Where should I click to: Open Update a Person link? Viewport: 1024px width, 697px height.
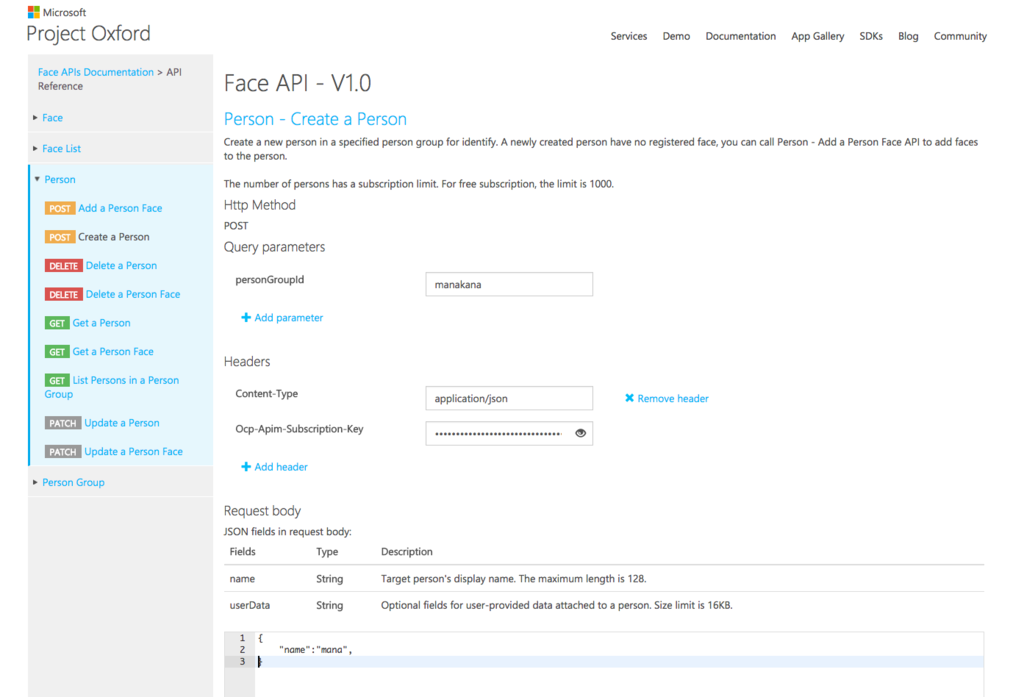(121, 423)
